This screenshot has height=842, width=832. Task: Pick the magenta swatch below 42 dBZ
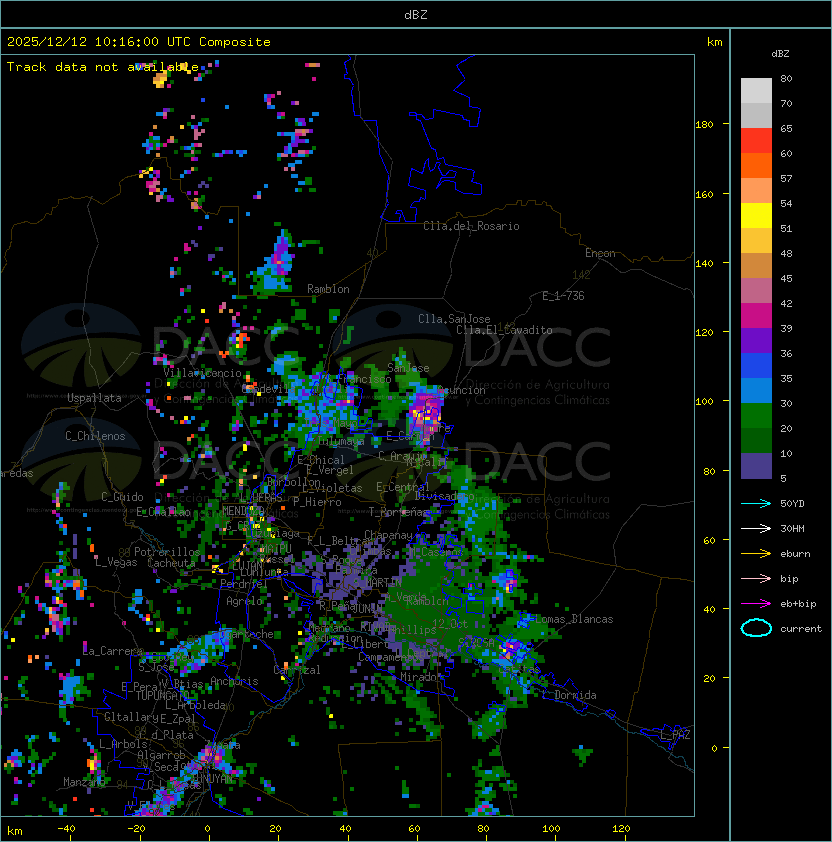[x=756, y=315]
